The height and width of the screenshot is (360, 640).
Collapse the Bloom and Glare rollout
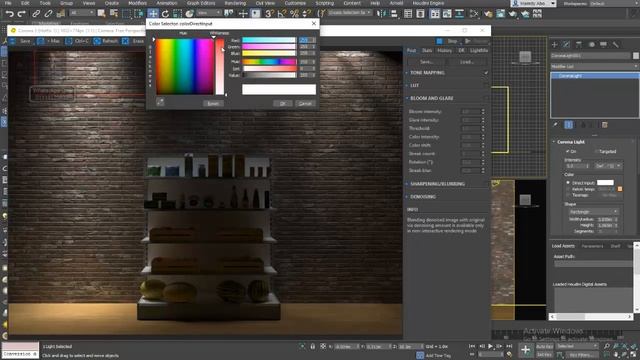[x=431, y=98]
